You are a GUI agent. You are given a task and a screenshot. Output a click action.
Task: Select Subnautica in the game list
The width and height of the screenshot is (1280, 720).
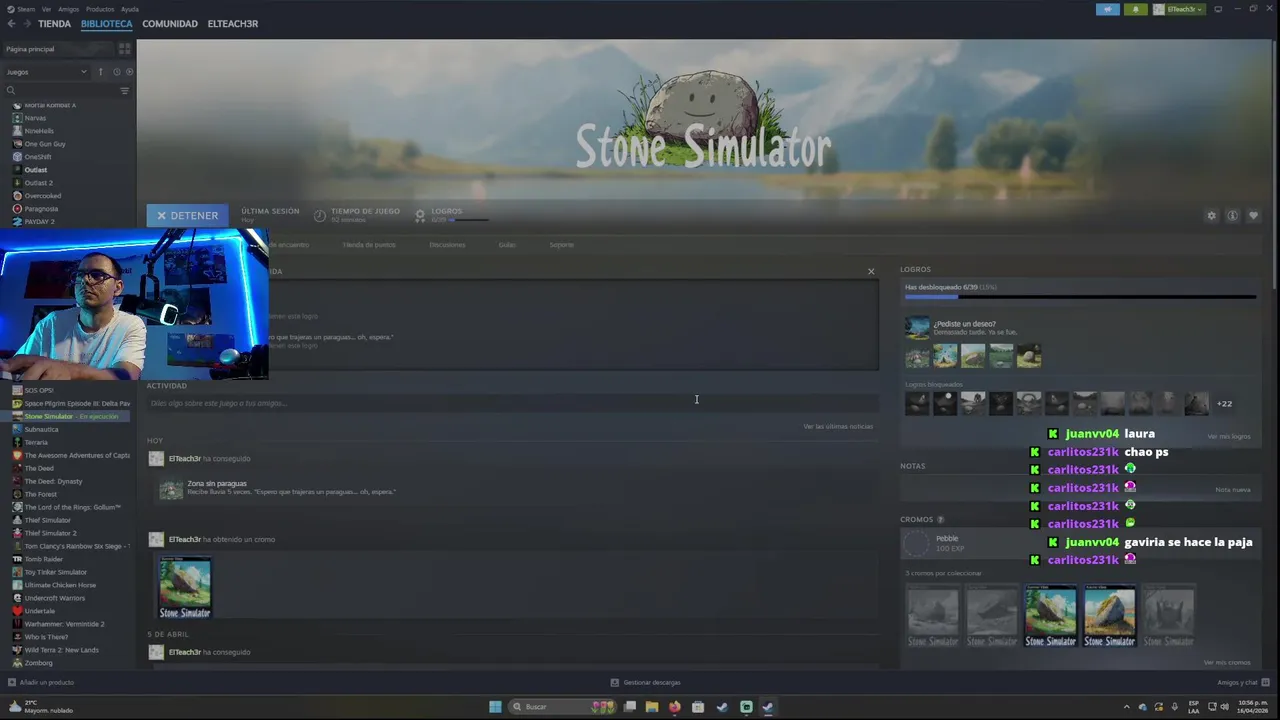click(x=41, y=429)
